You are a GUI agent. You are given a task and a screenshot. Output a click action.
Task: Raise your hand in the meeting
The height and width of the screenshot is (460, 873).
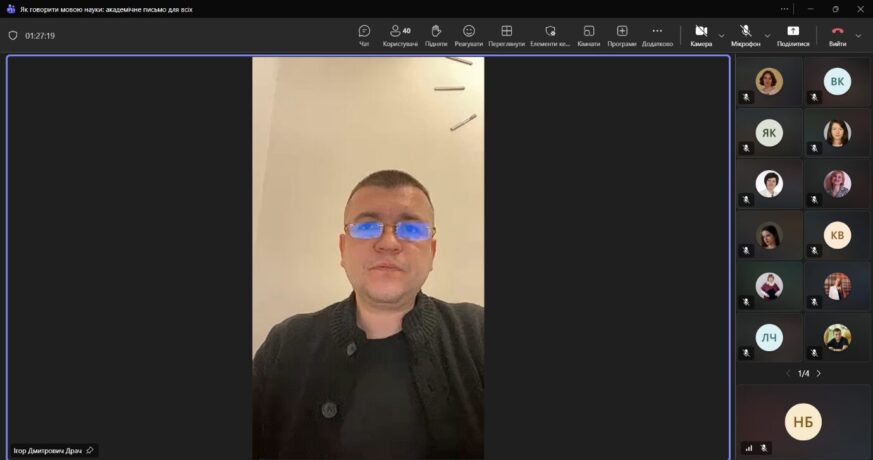click(436, 35)
